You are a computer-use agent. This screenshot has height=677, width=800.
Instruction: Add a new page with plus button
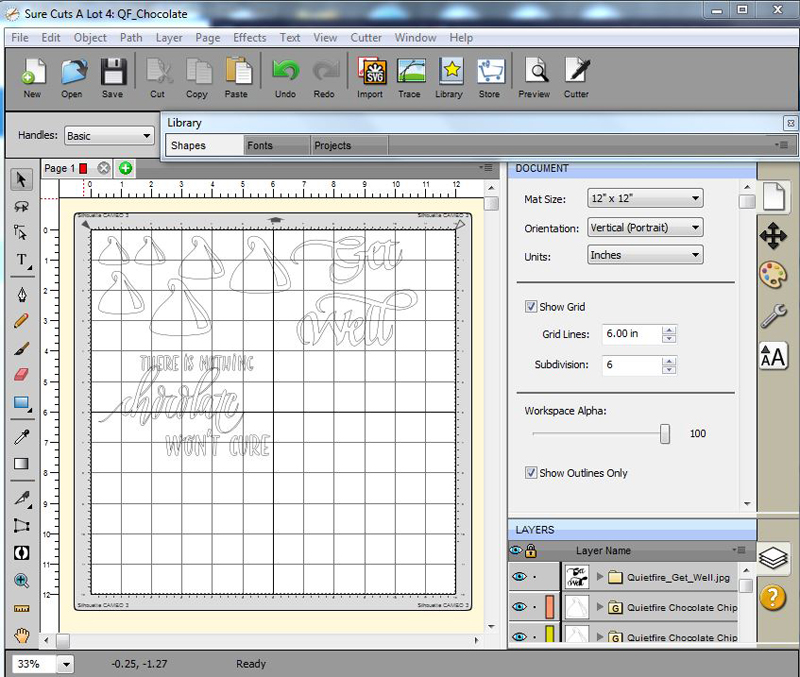pos(125,168)
